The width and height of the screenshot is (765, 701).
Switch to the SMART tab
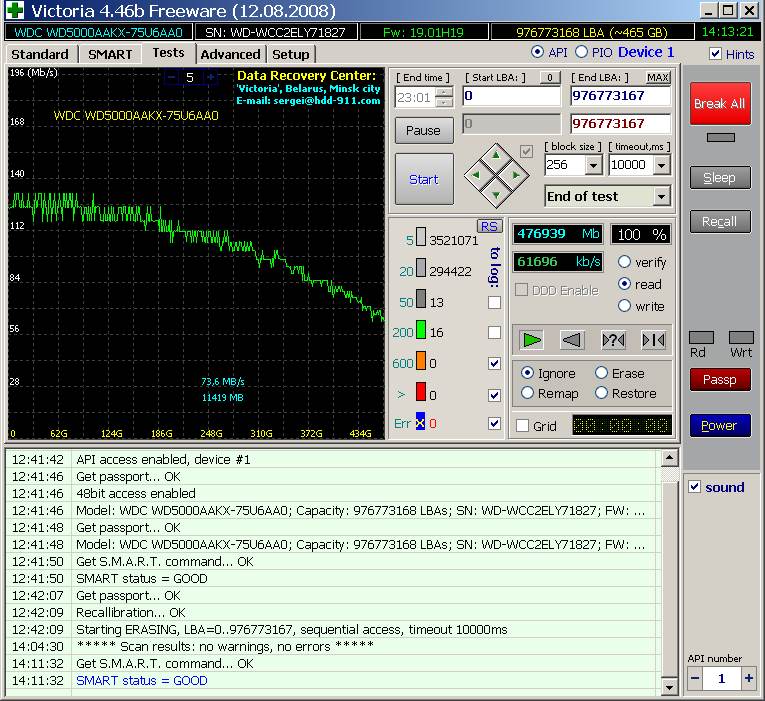click(110, 54)
